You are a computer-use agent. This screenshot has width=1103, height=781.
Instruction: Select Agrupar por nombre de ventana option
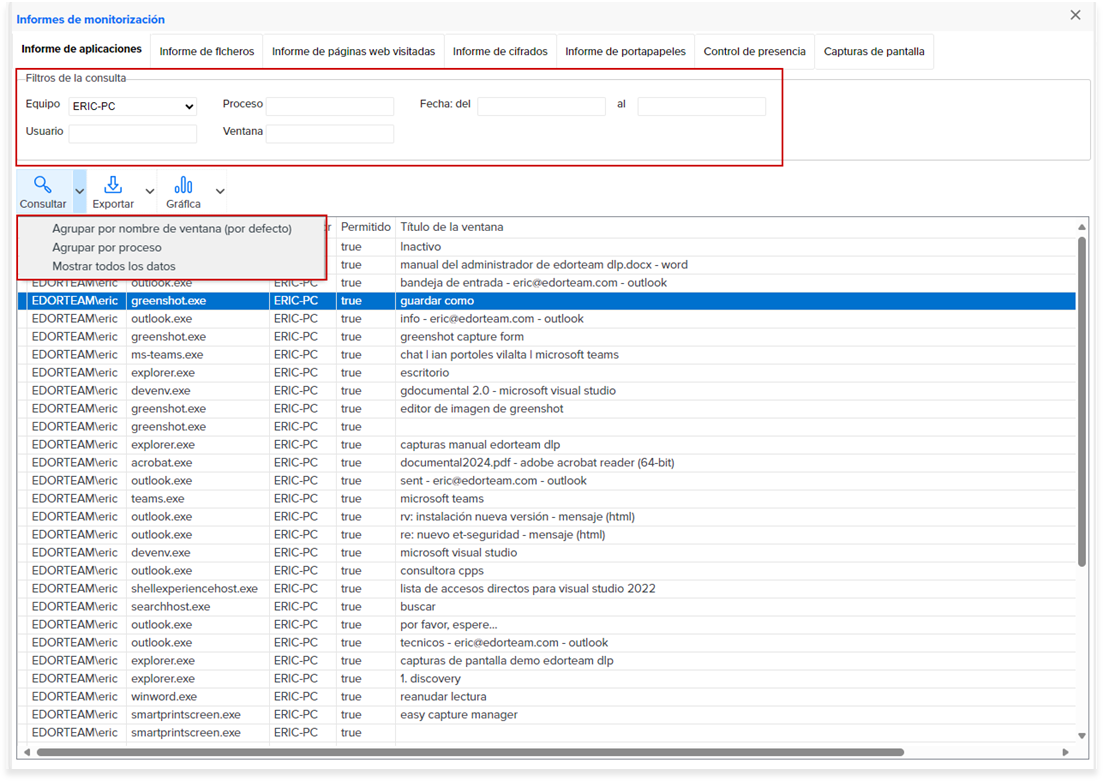pyautogui.click(x=172, y=229)
